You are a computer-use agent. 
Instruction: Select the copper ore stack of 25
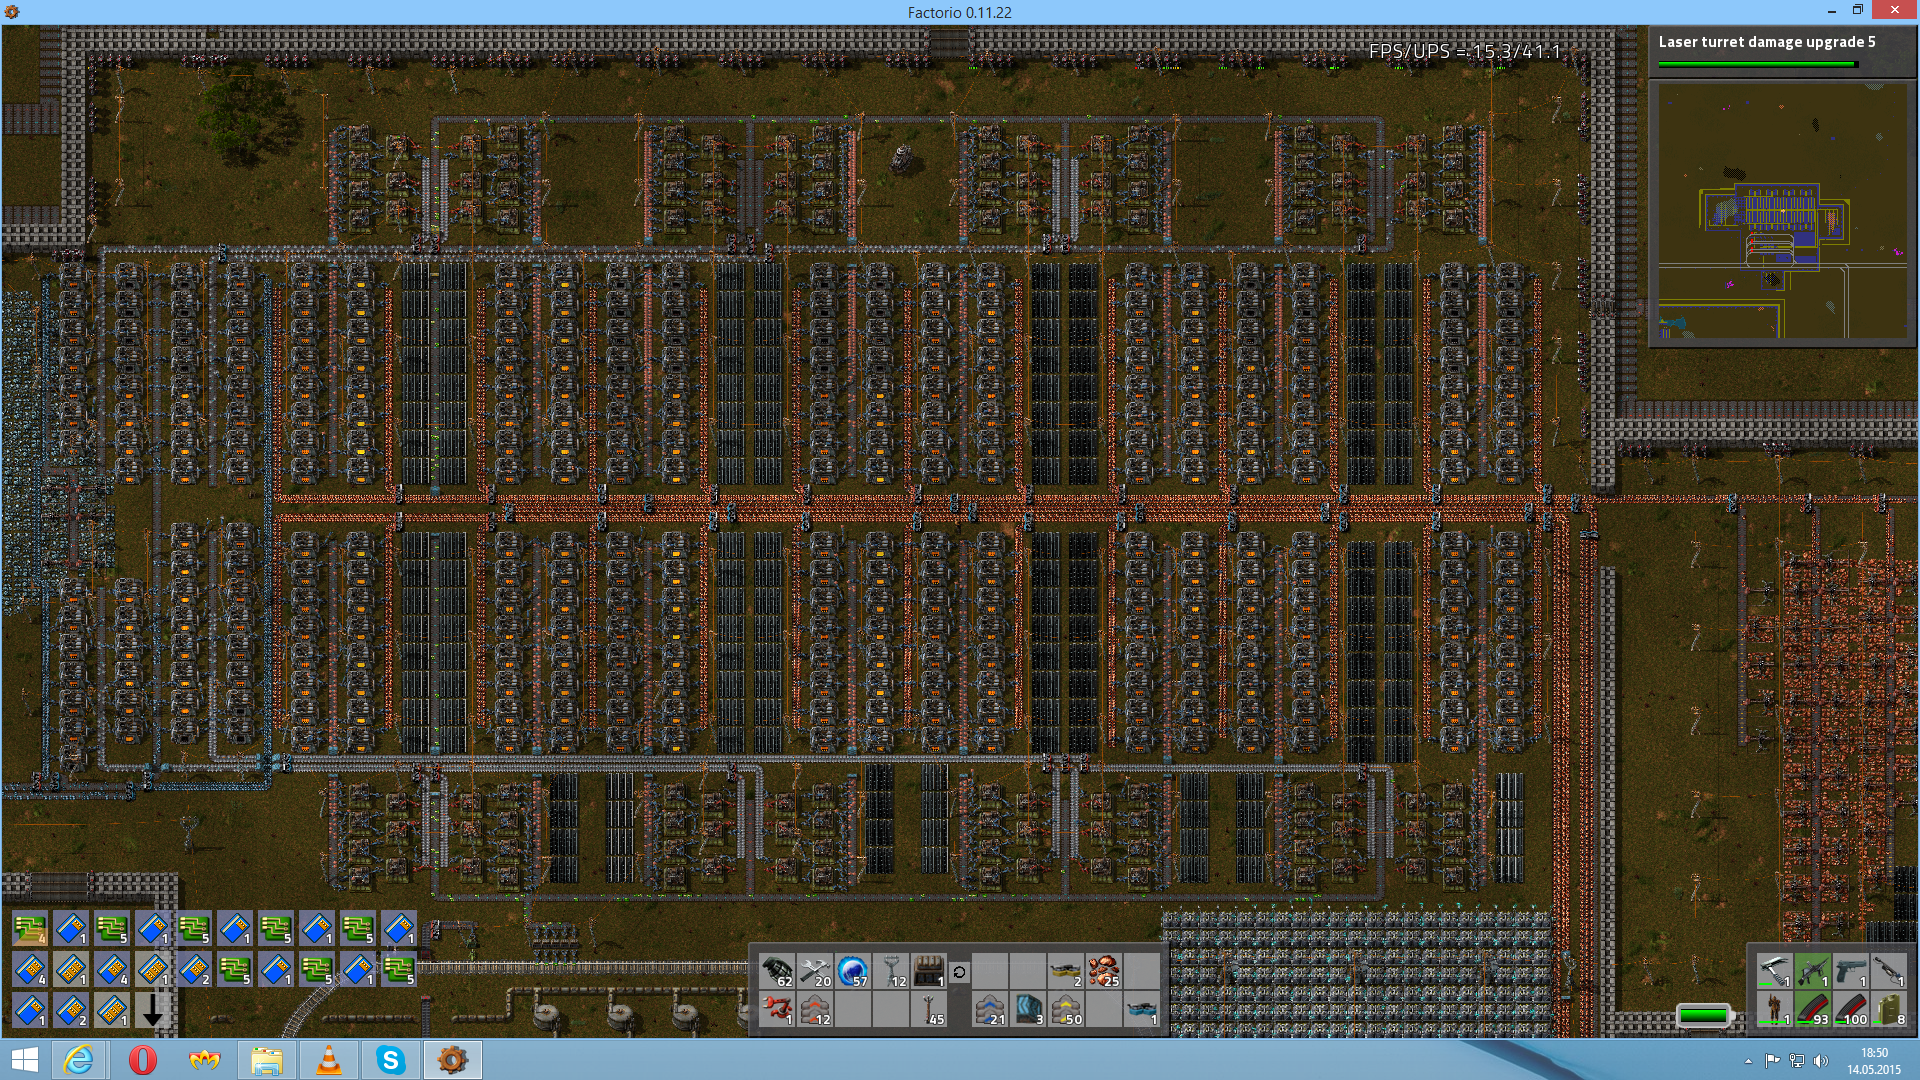click(x=1104, y=971)
